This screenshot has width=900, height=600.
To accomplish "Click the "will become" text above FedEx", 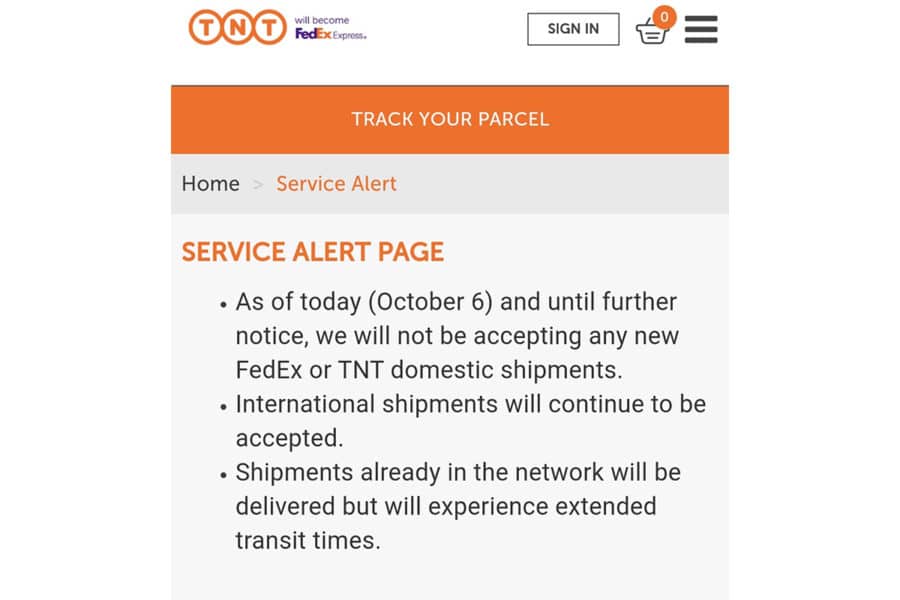I will [x=321, y=20].
